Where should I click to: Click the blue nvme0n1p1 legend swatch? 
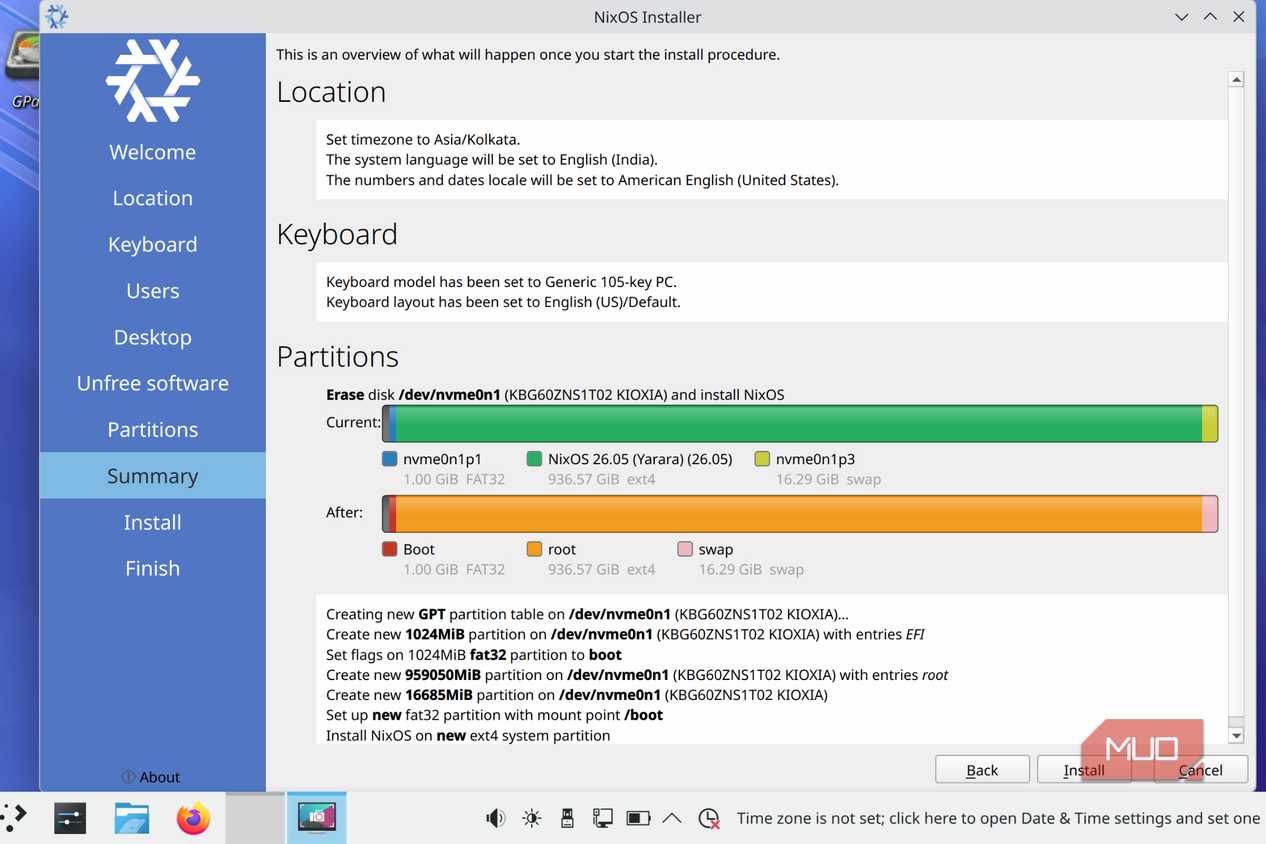point(390,459)
